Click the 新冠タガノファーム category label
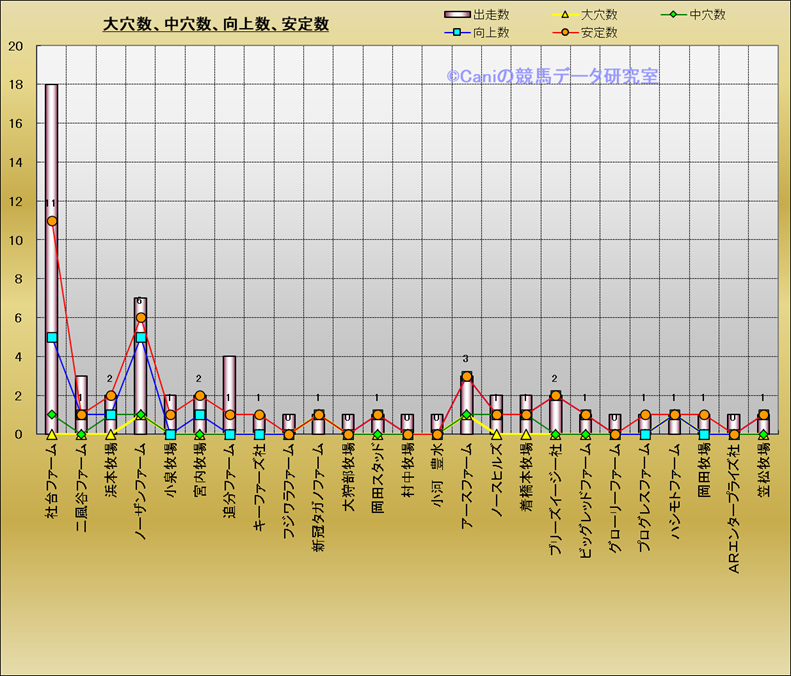 click(318, 497)
